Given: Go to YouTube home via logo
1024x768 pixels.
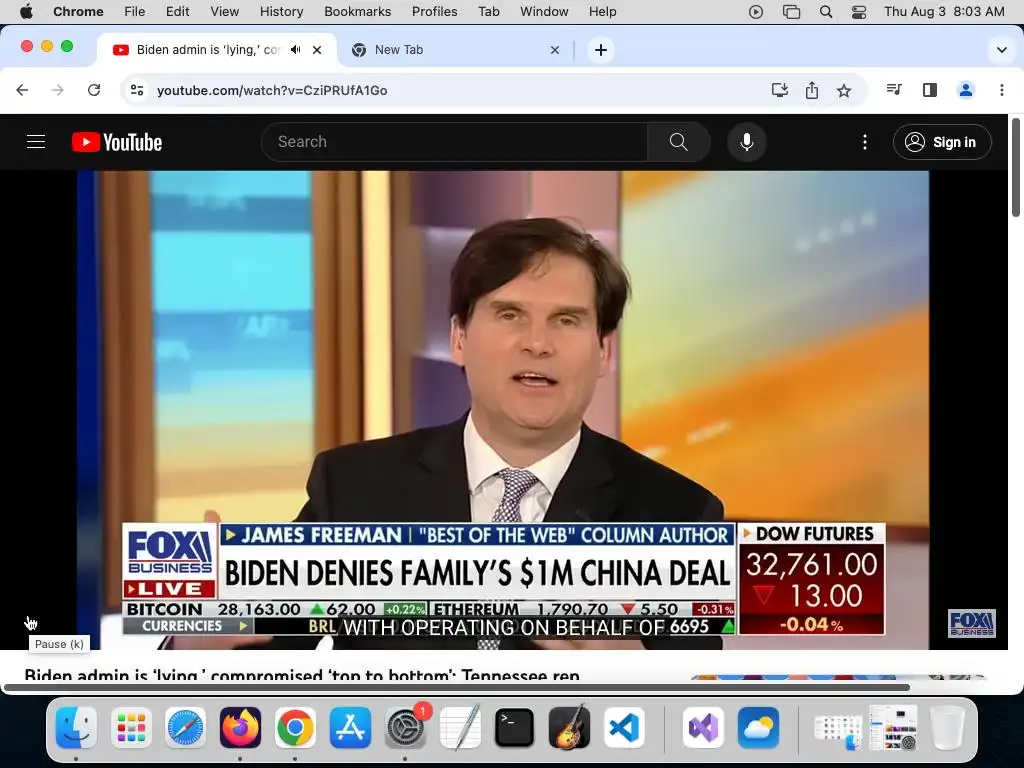Looking at the screenshot, I should tap(117, 142).
